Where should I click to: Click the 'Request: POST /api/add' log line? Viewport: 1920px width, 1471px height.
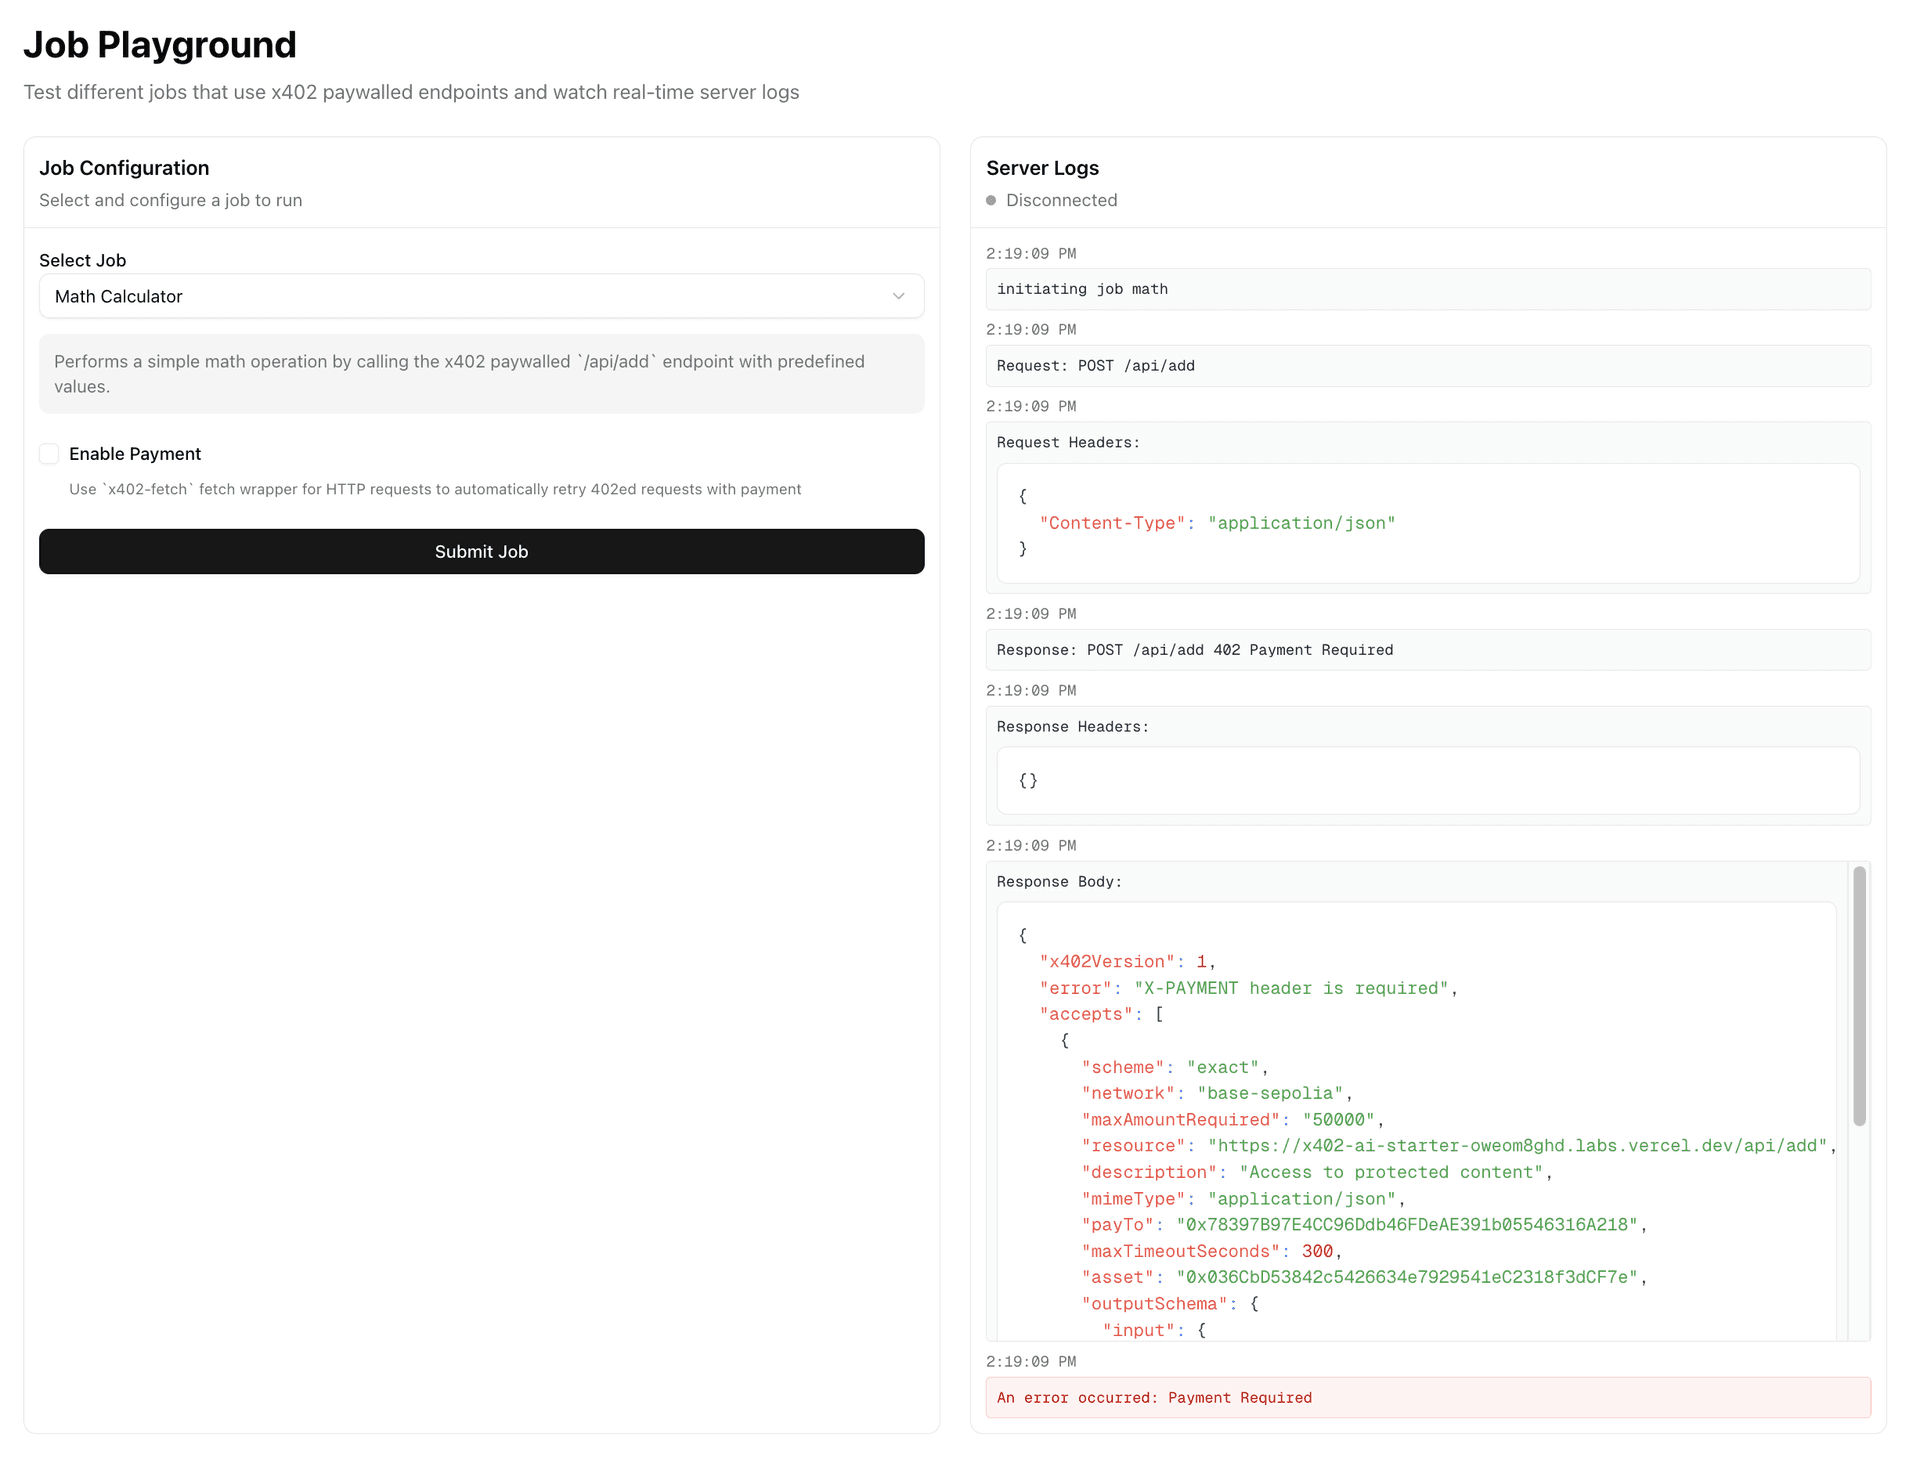1095,366
